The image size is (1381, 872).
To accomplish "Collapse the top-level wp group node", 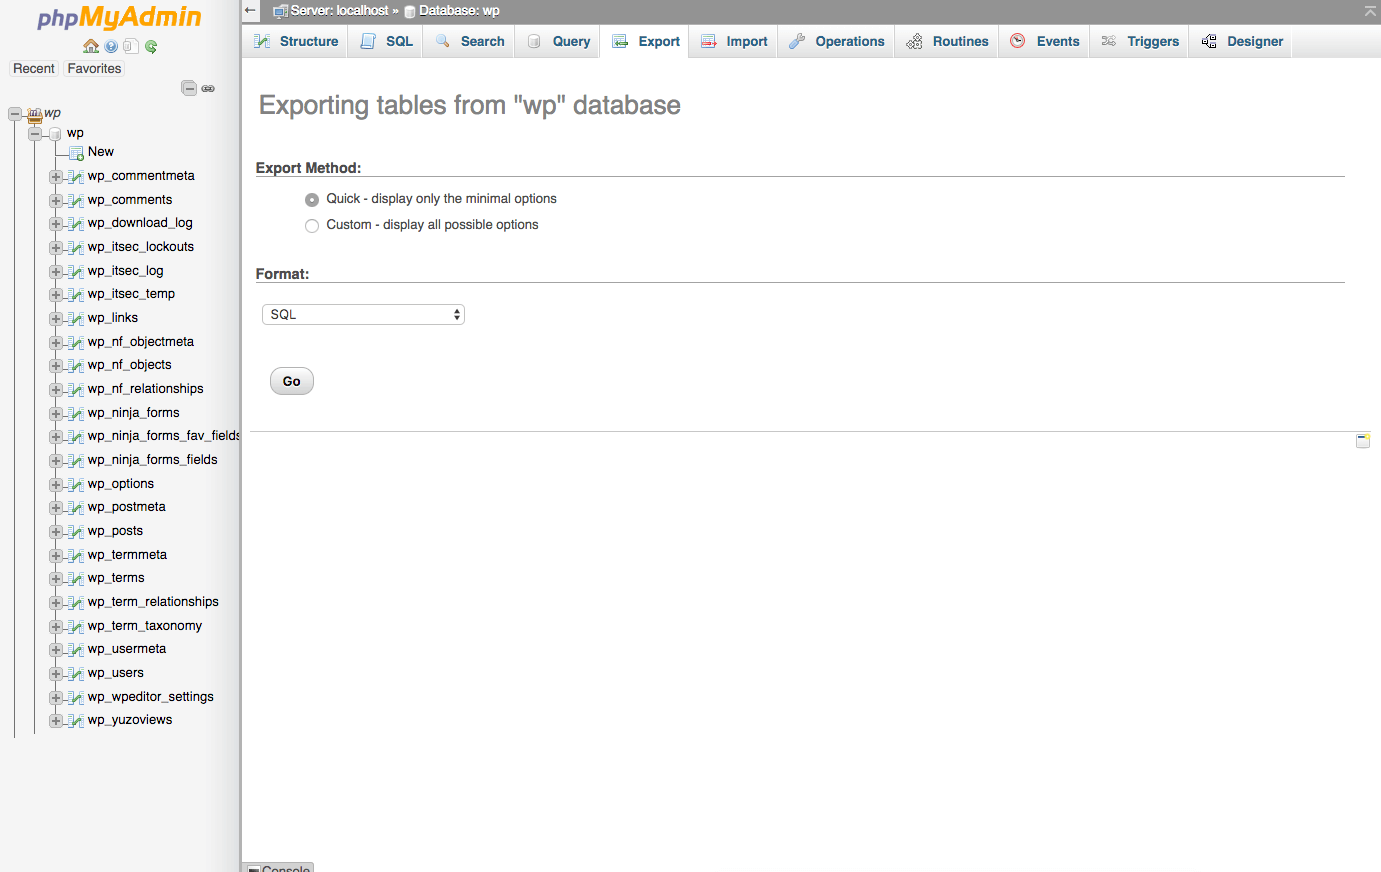I will pos(15,114).
